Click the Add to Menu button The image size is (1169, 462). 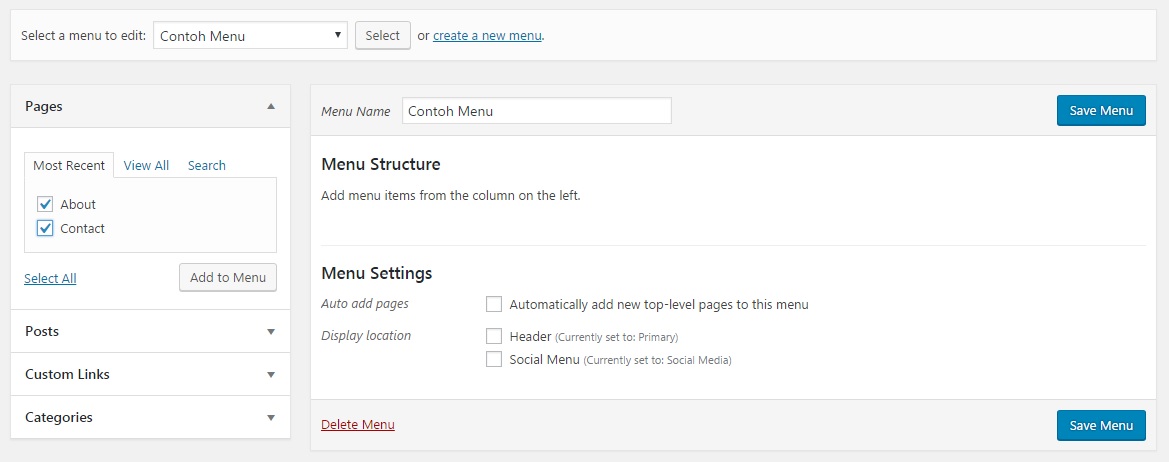coord(228,277)
